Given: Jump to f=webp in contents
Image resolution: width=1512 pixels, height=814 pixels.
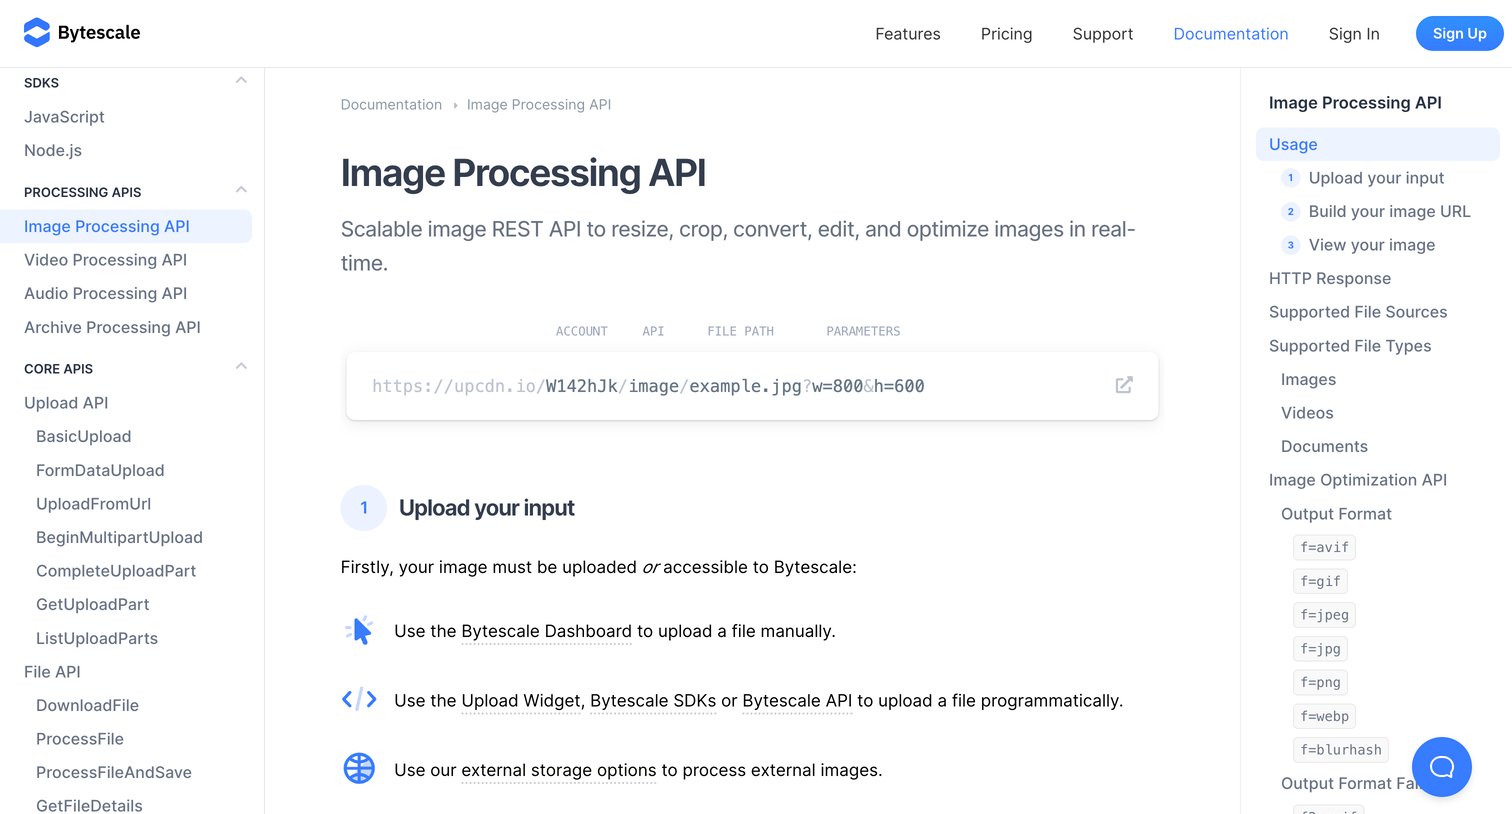Looking at the screenshot, I should pos(1324,716).
